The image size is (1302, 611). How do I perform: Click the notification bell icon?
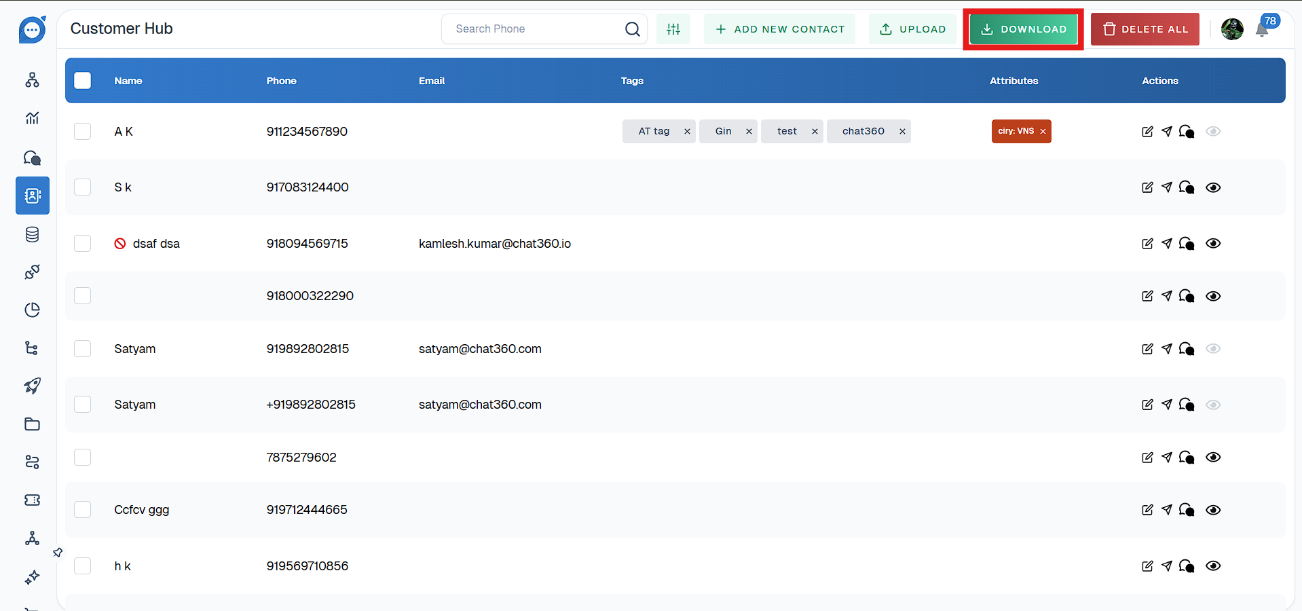click(x=1262, y=30)
